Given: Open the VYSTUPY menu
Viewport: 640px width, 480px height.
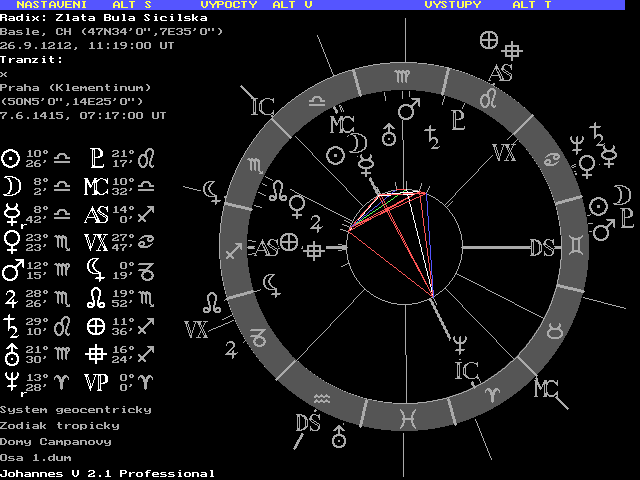Looking at the screenshot, I should click(453, 5).
